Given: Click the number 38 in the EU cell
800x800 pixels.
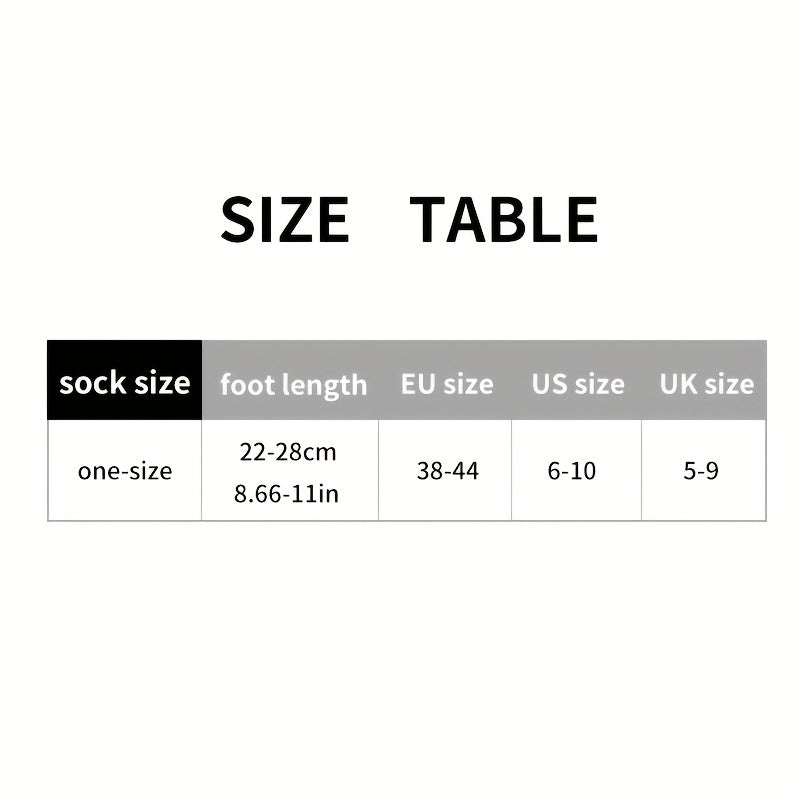Looking at the screenshot, I should (x=429, y=471).
